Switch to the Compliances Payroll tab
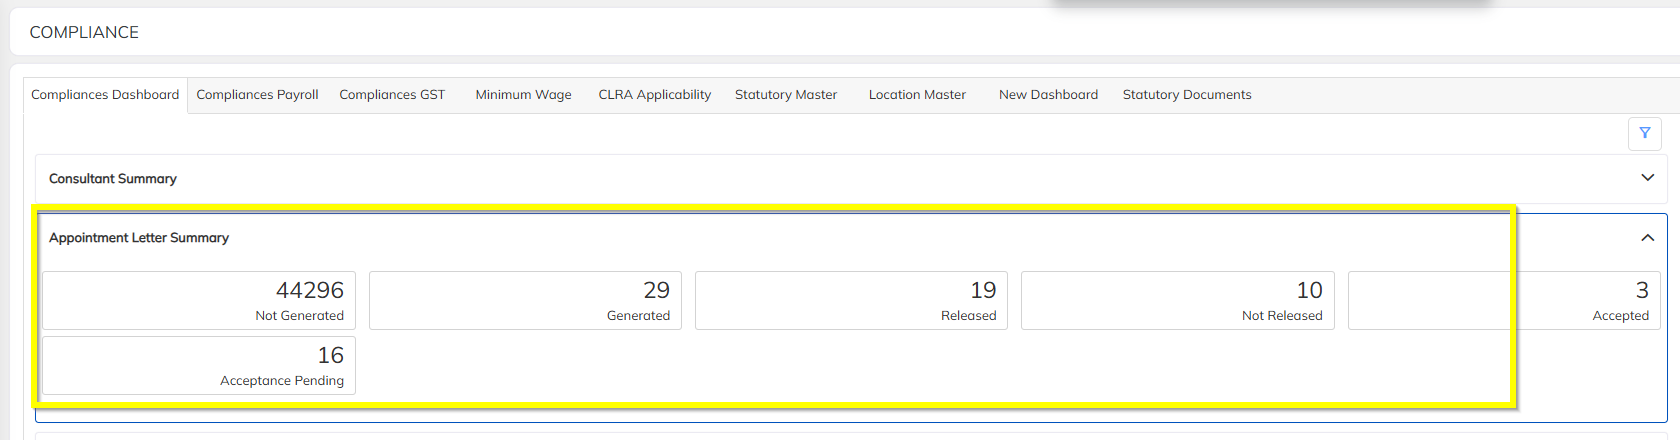This screenshot has height=440, width=1680. pos(257,95)
